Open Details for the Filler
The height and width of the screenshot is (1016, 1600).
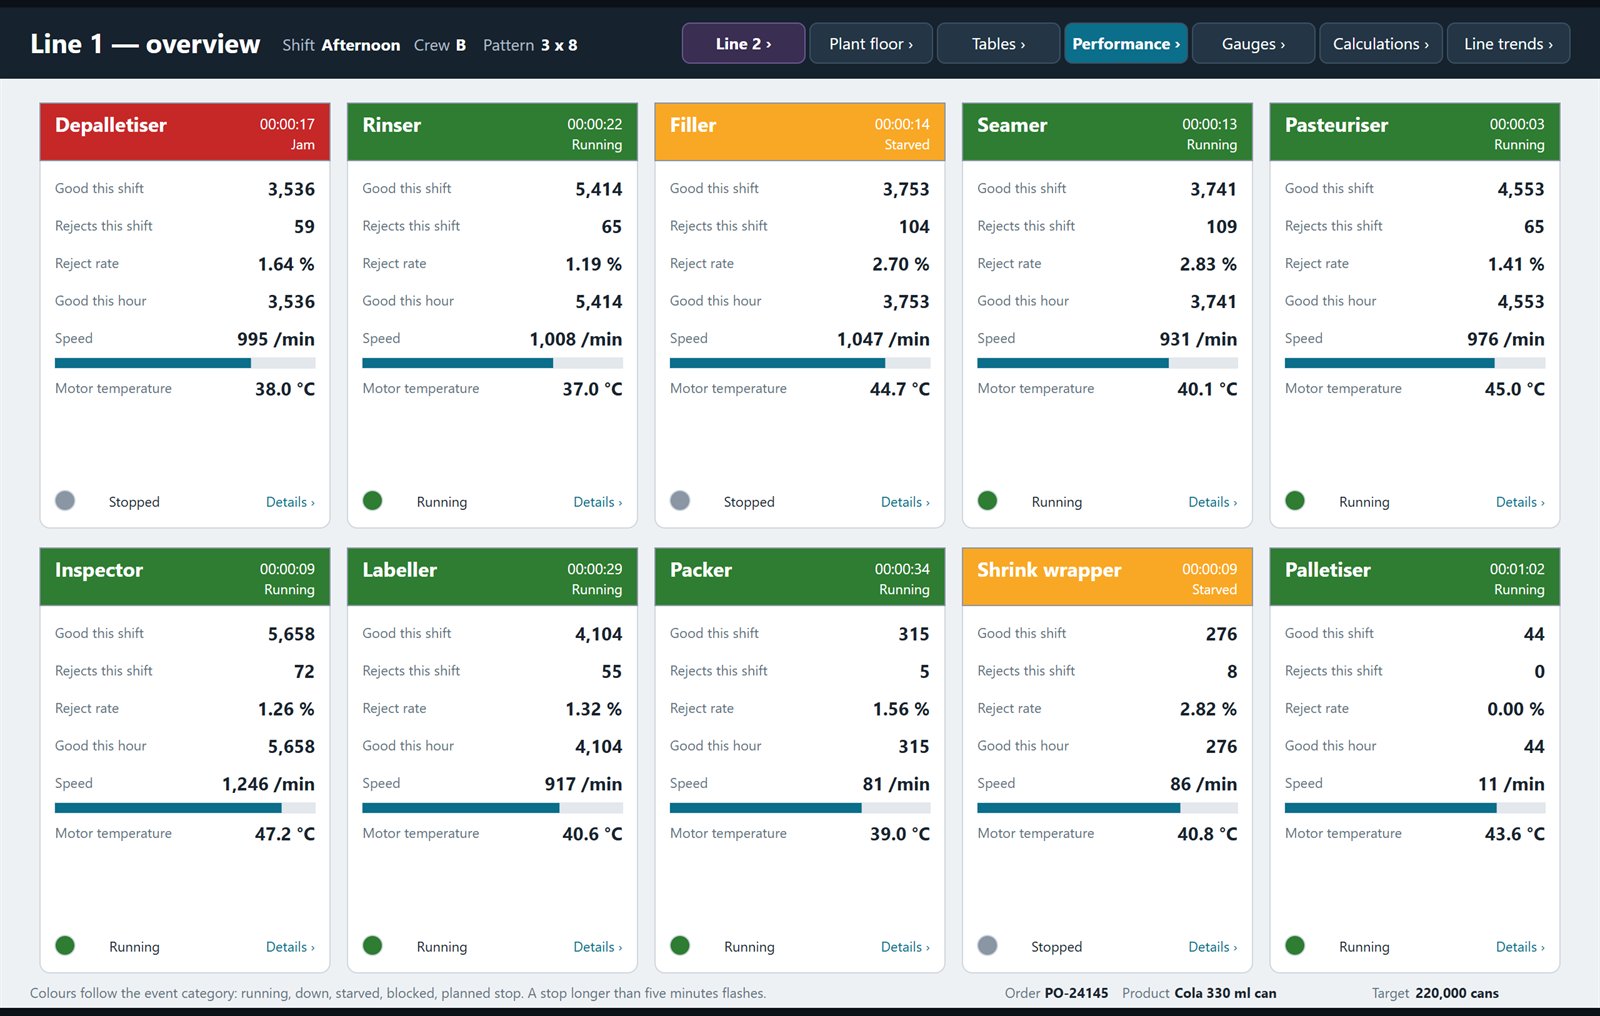pos(905,502)
